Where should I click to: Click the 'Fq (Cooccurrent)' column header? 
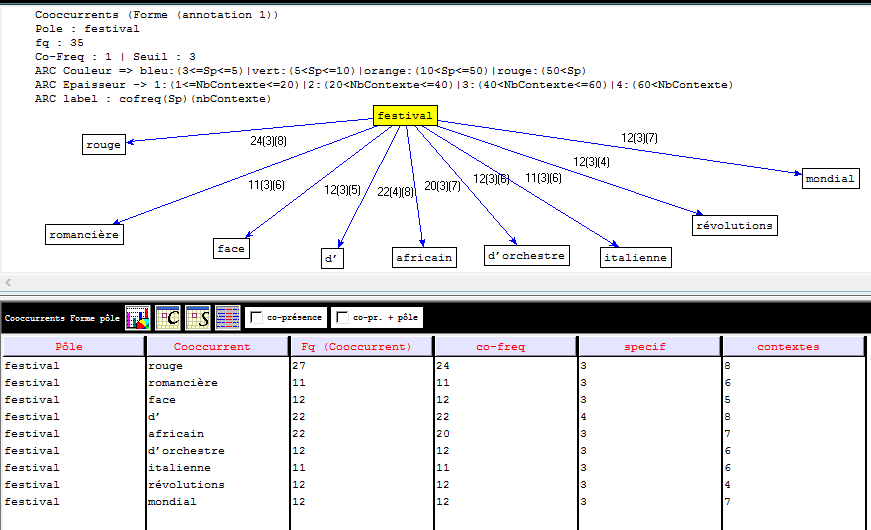(362, 347)
